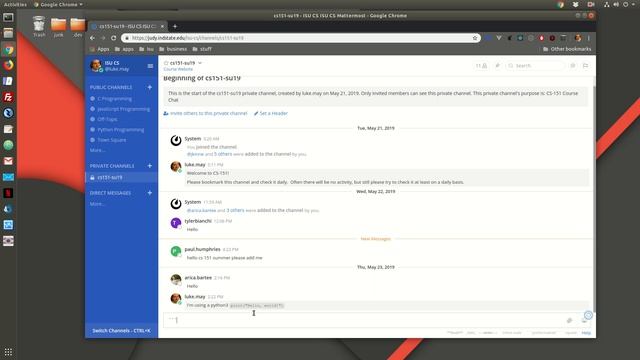This screenshot has width=640, height=360.
Task: Click Invite others to this private channel
Action: pos(205,113)
